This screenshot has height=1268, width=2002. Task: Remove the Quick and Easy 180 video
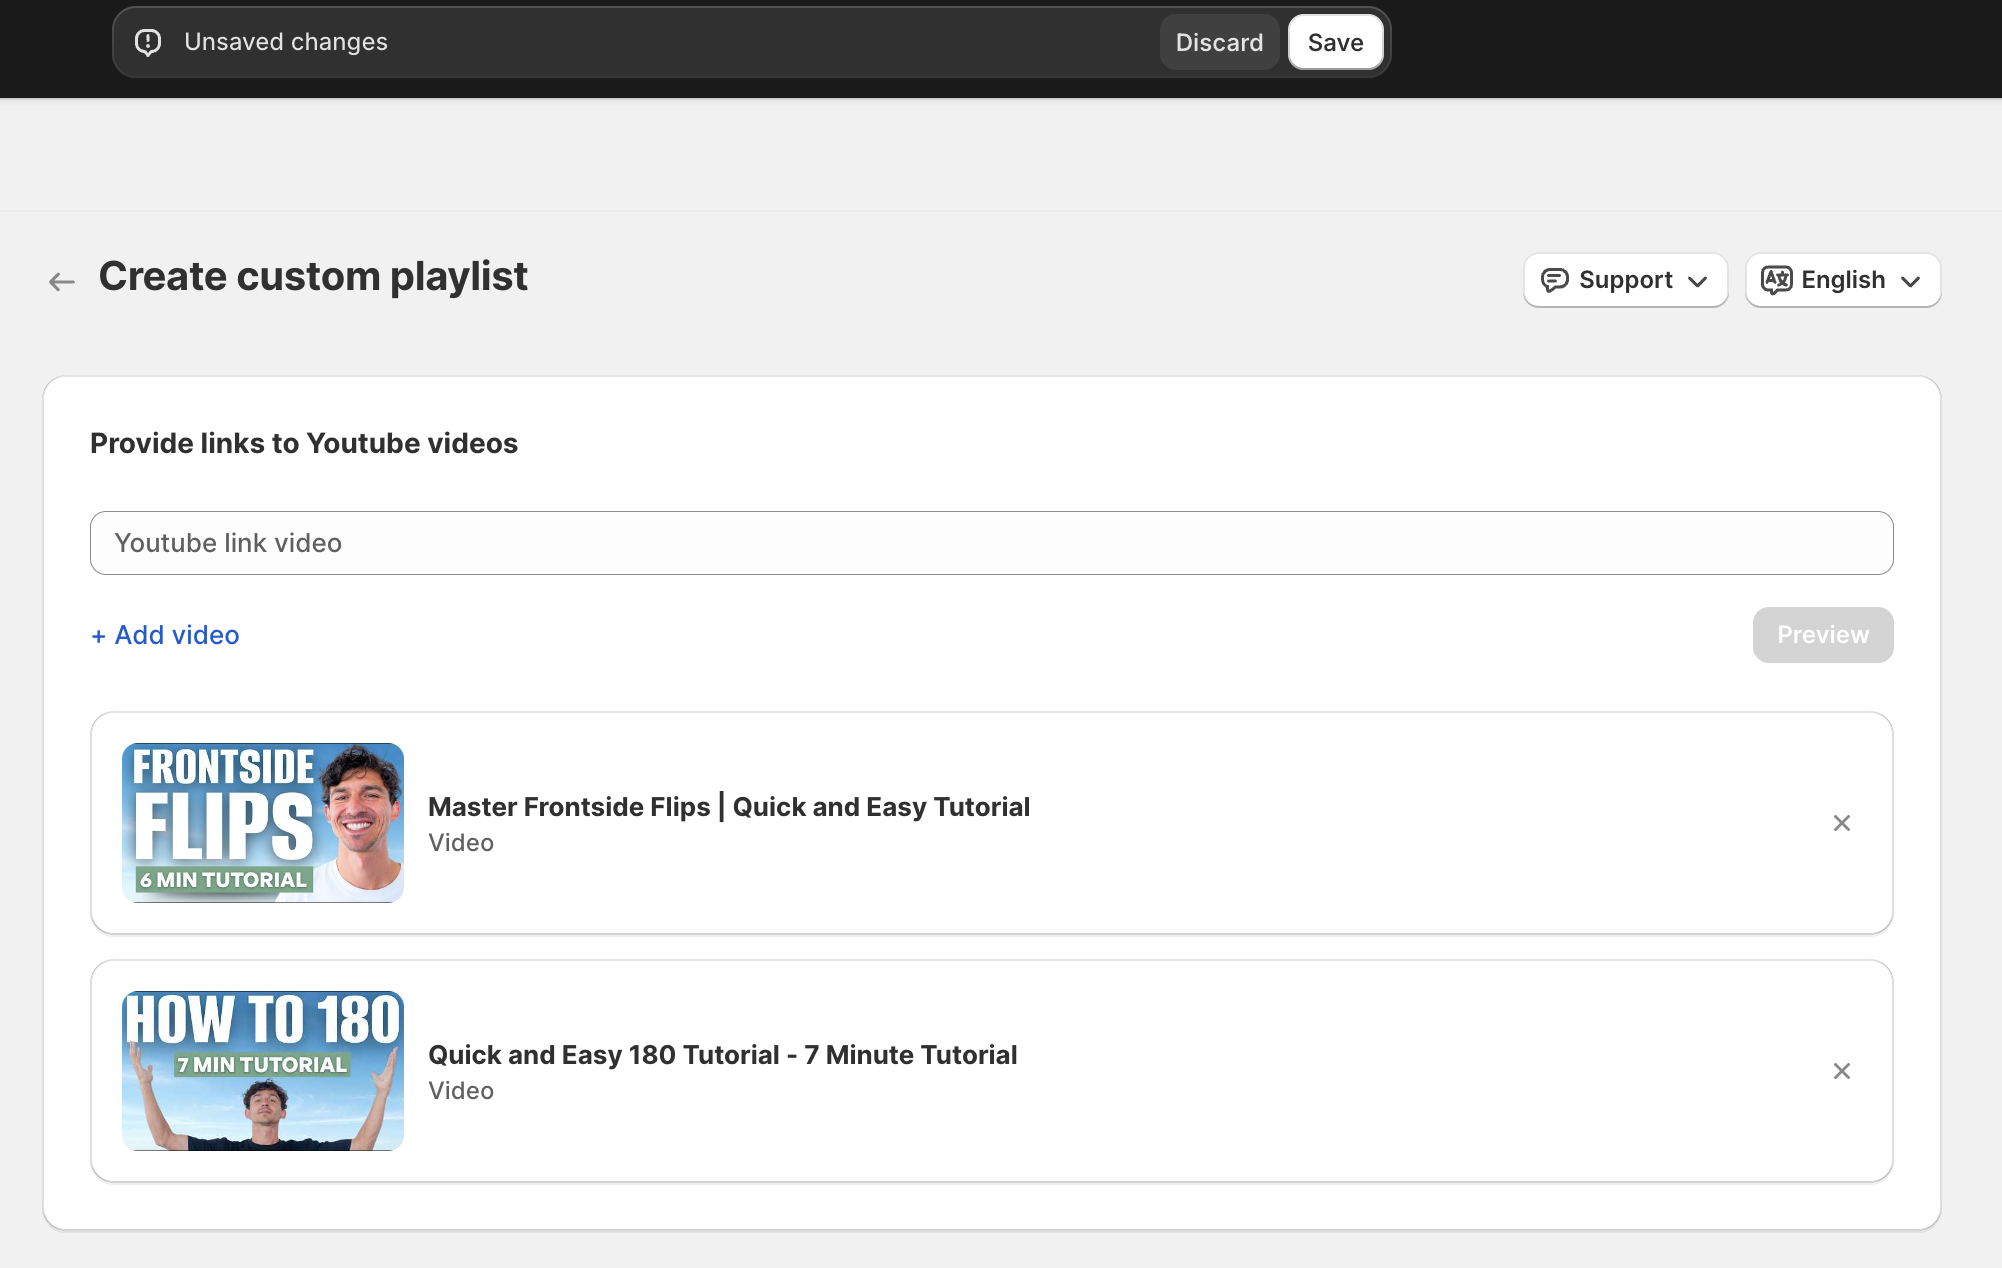[x=1841, y=1071]
